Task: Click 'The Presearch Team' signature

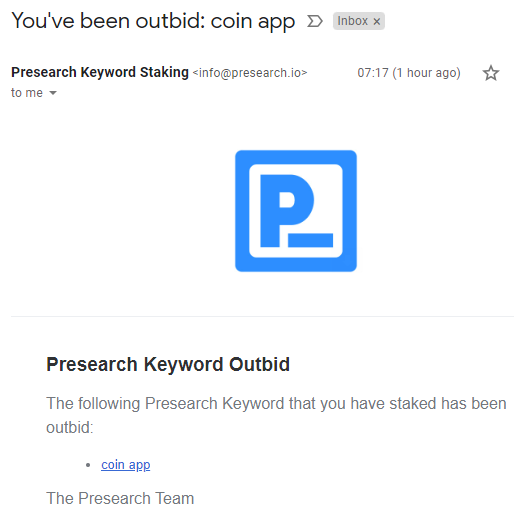Action: 120,498
